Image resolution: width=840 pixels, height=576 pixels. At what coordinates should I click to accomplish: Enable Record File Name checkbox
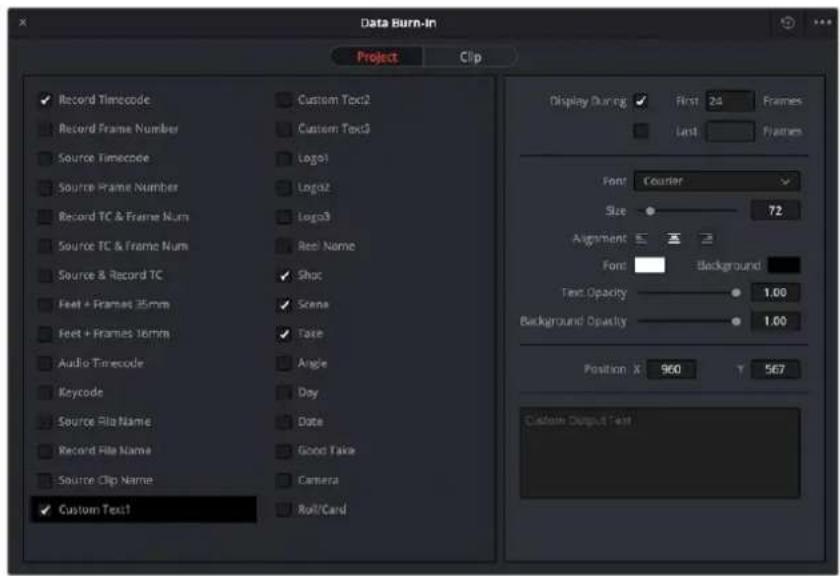(45, 451)
